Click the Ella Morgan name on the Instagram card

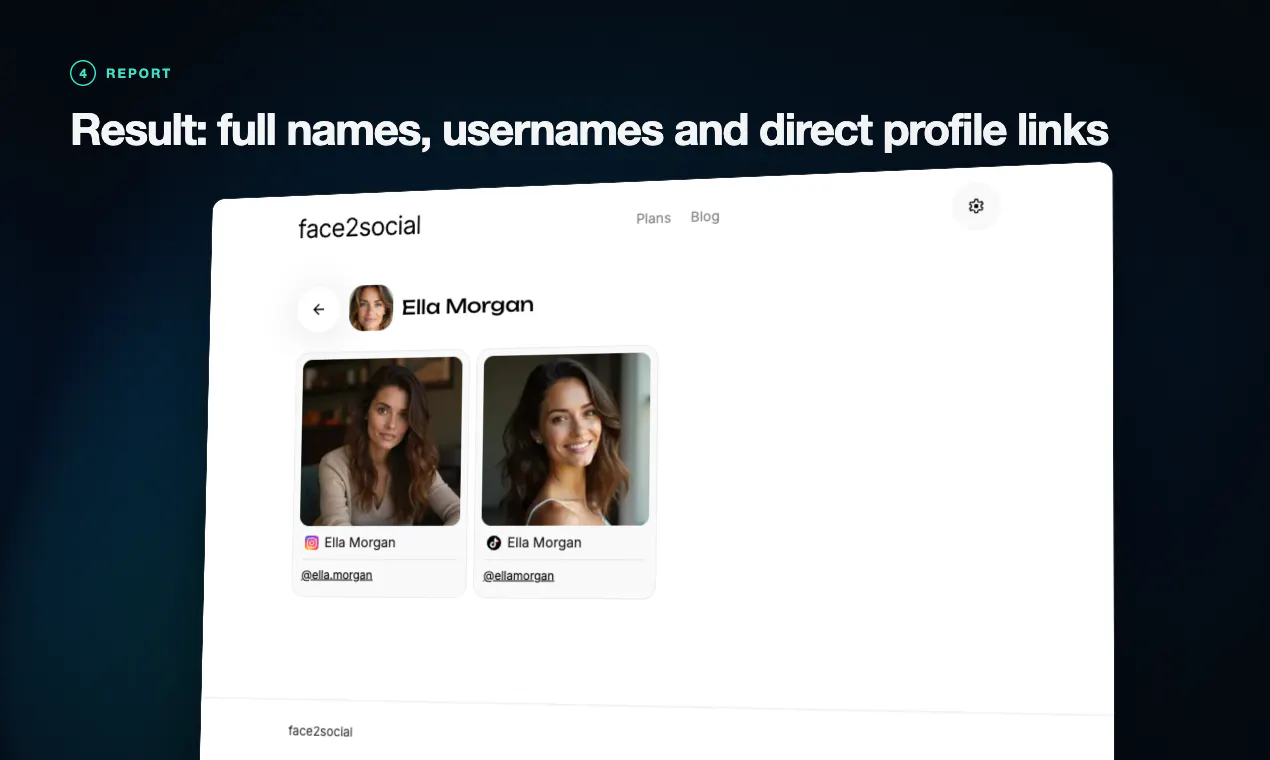point(360,543)
